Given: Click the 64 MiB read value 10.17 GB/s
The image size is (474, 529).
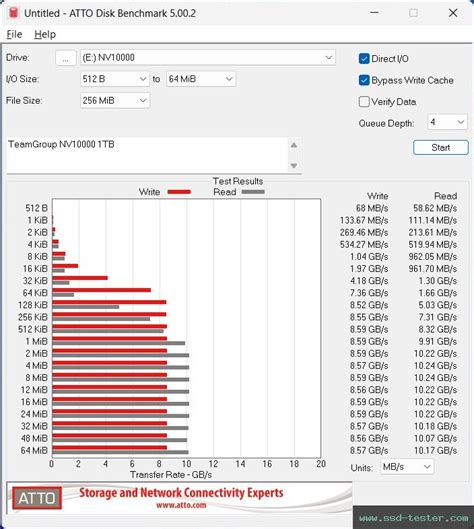Looking at the screenshot, I should tap(436, 450).
